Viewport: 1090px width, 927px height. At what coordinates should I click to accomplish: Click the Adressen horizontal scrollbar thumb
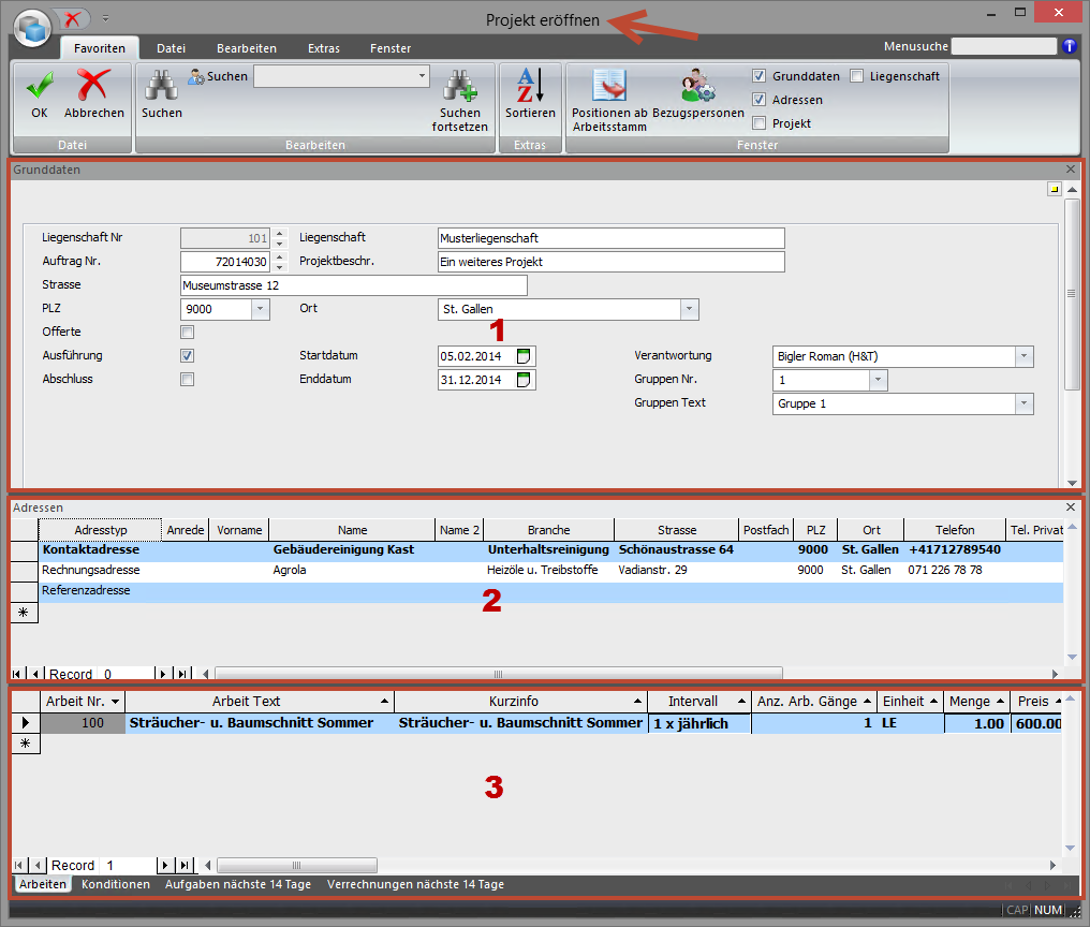pos(498,673)
